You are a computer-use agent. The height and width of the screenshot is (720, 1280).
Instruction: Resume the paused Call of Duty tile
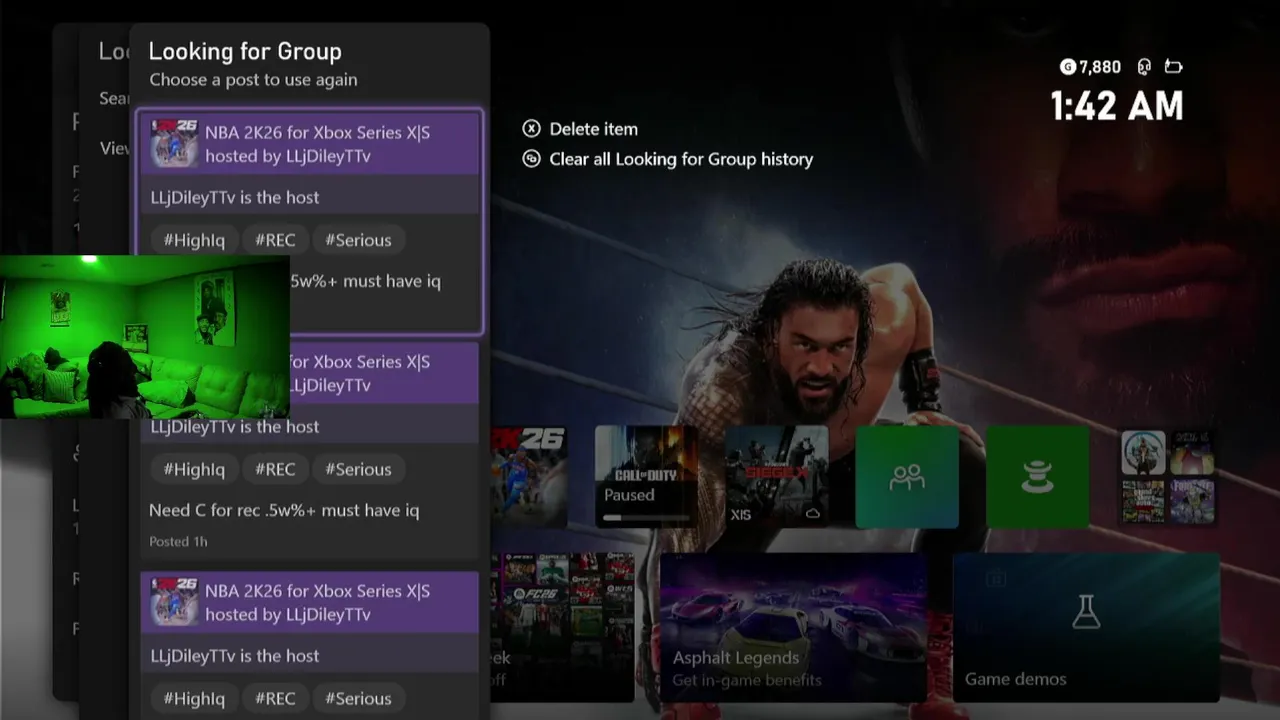pos(646,477)
